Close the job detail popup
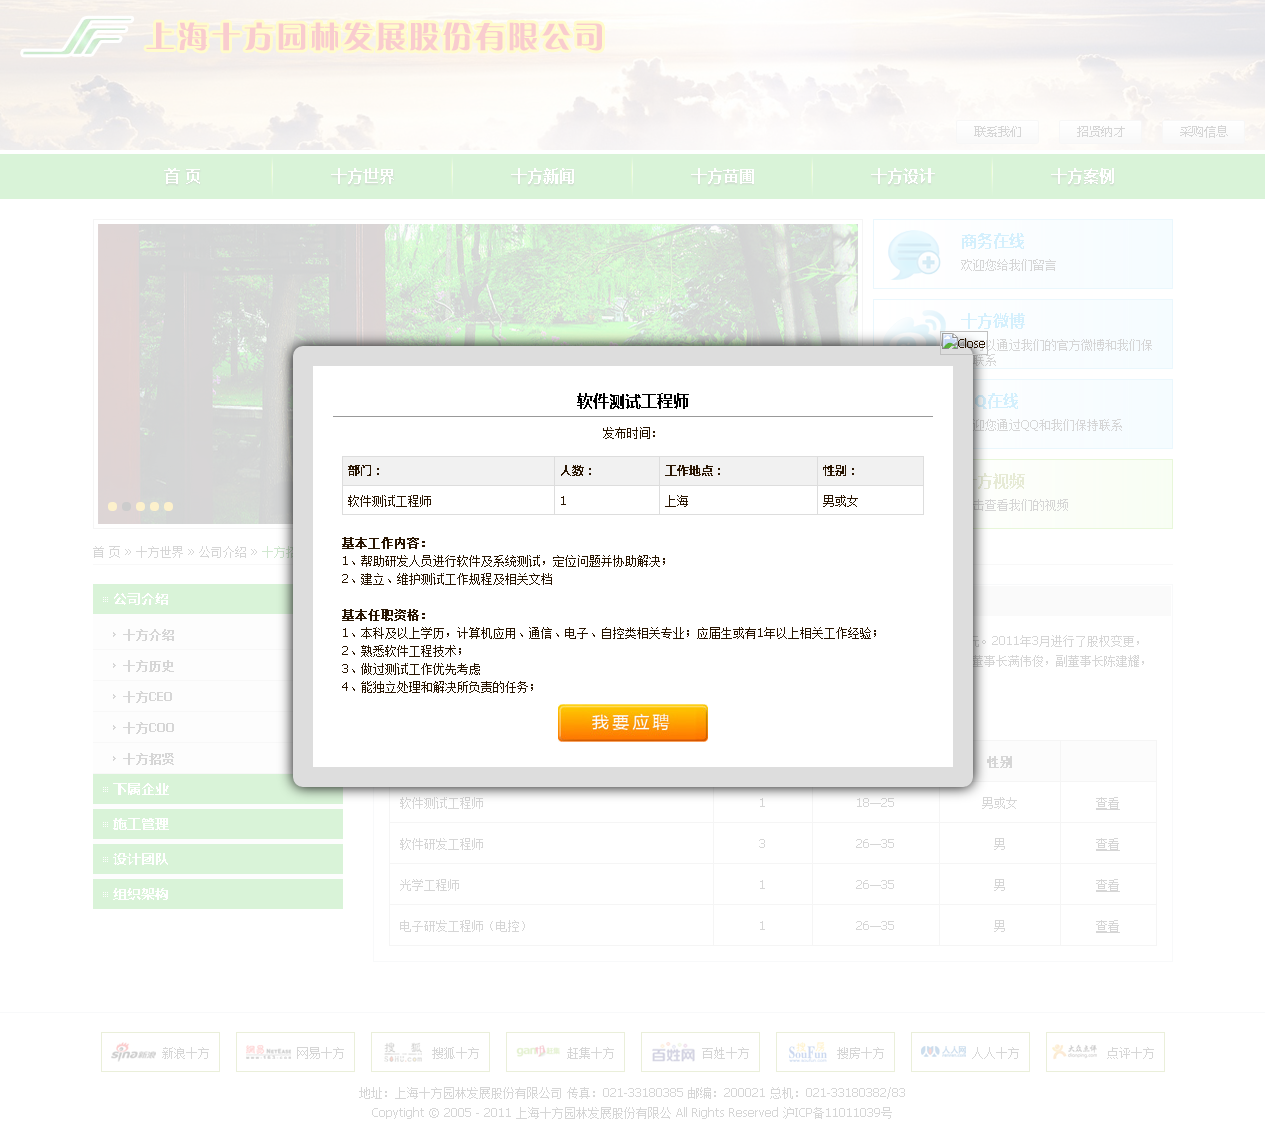Viewport: 1265px width, 1132px height. pos(964,343)
